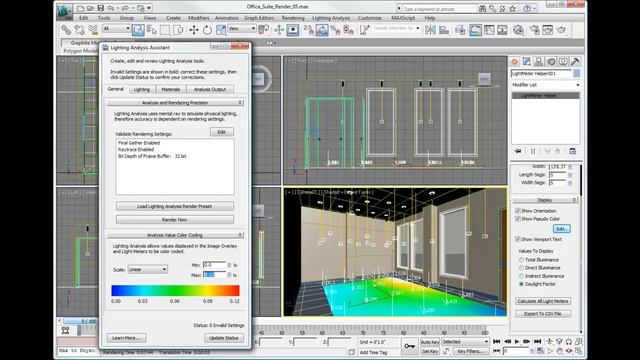The height and width of the screenshot is (360, 640).
Task: Click the Open File icon in title bar
Action: pos(90,8)
